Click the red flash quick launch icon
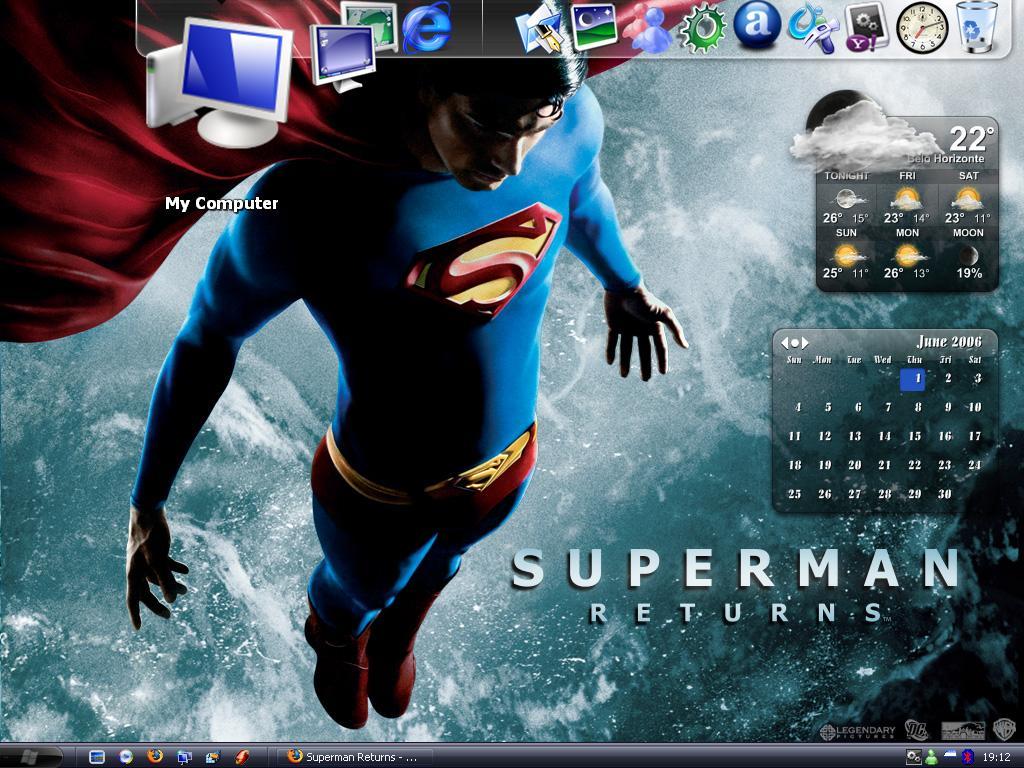This screenshot has width=1024, height=768. [242, 757]
